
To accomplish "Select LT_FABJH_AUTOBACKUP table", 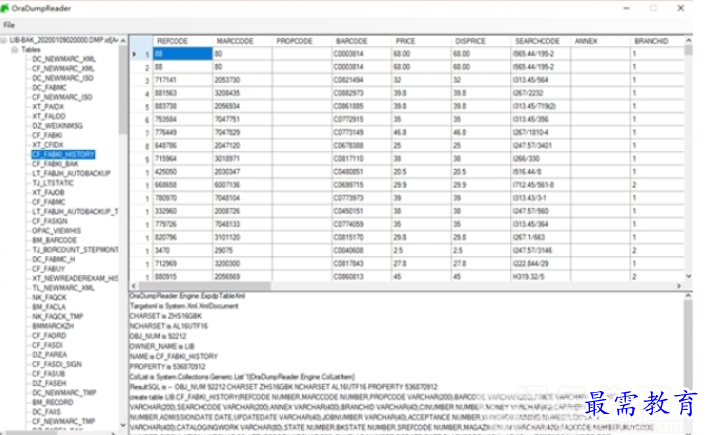I will pyautogui.click(x=71, y=173).
